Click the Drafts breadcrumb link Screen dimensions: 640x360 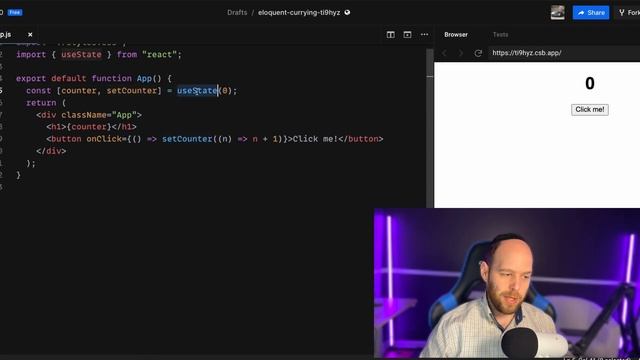click(x=237, y=13)
